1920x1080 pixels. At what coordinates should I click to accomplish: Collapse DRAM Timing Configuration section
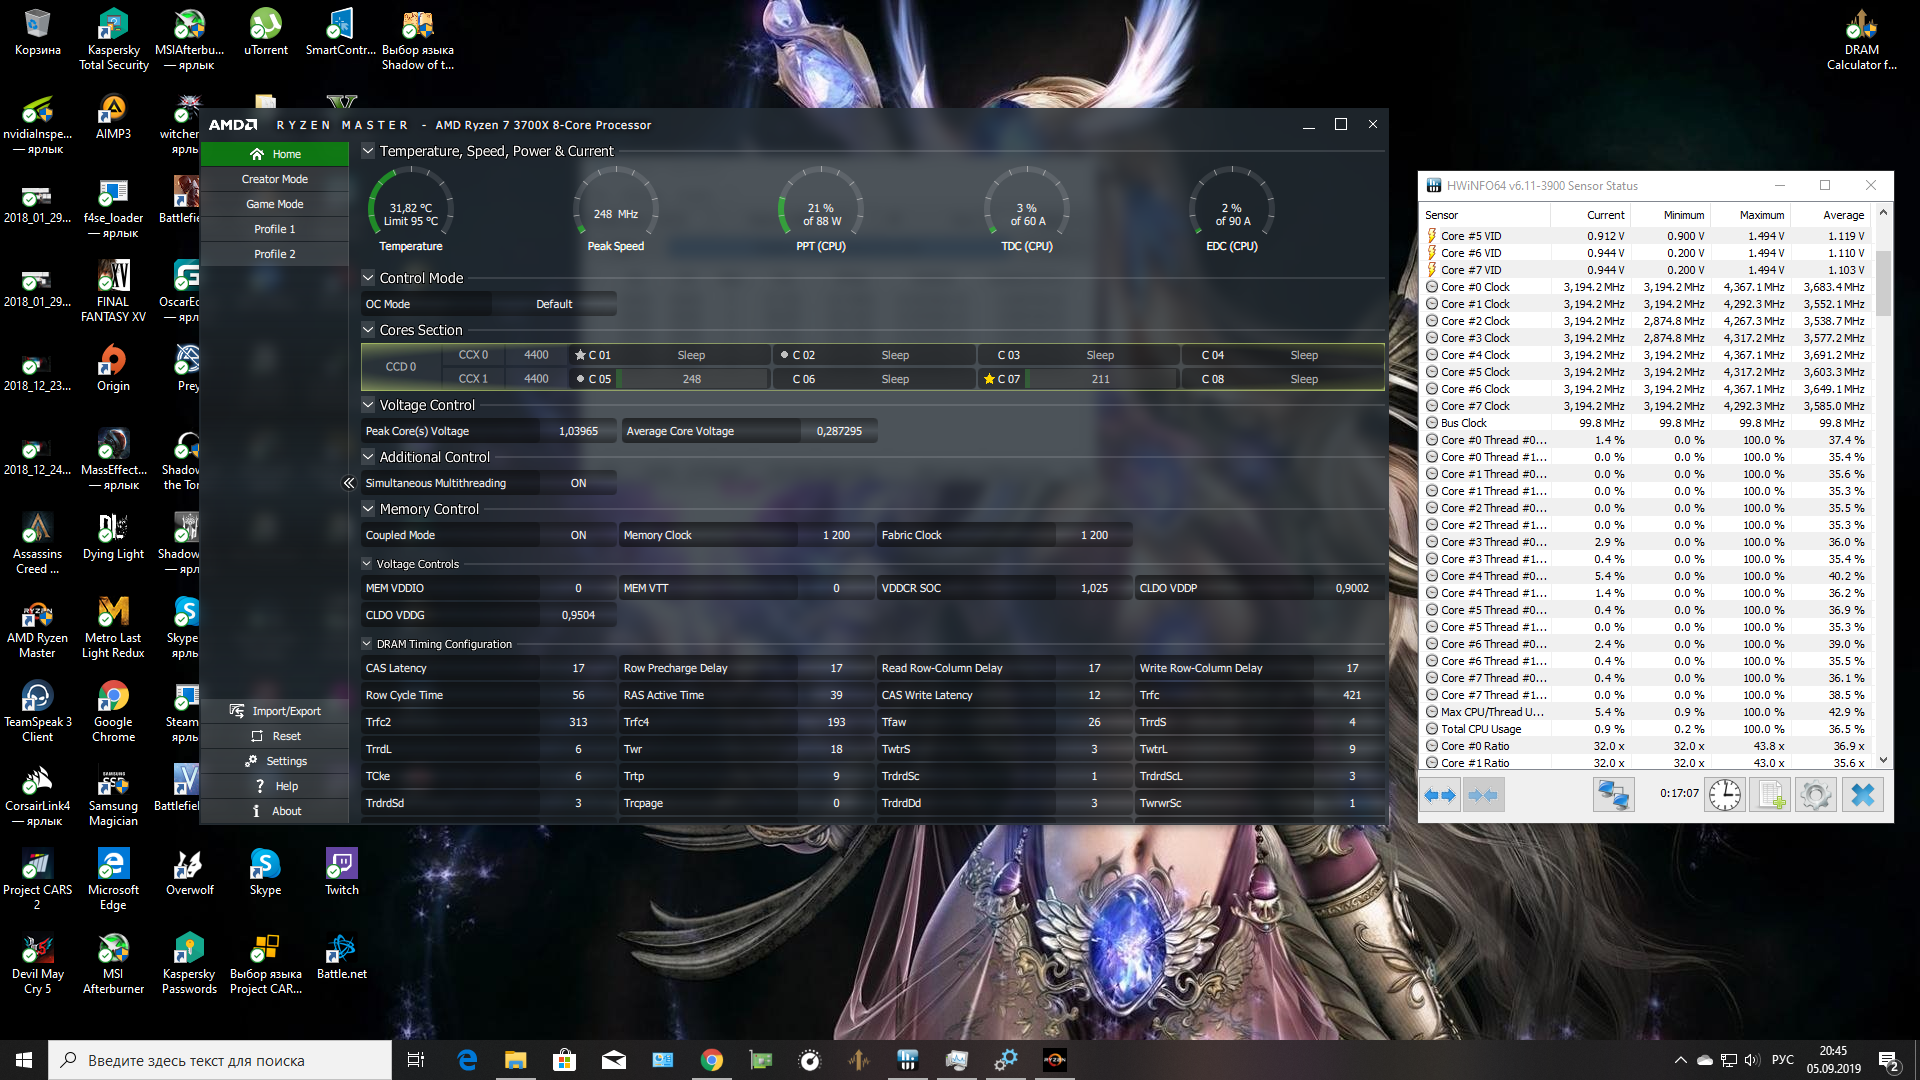[x=367, y=644]
